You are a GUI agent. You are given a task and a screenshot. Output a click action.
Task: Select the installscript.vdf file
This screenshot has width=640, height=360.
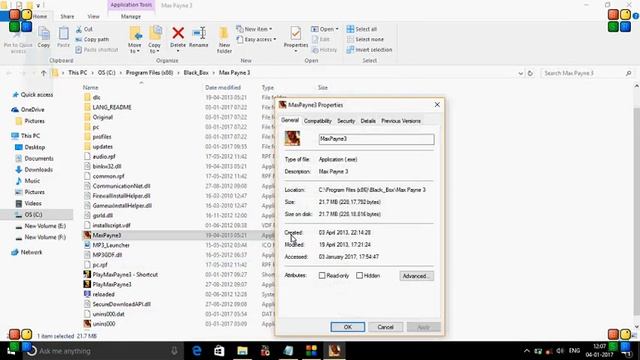tap(111, 225)
